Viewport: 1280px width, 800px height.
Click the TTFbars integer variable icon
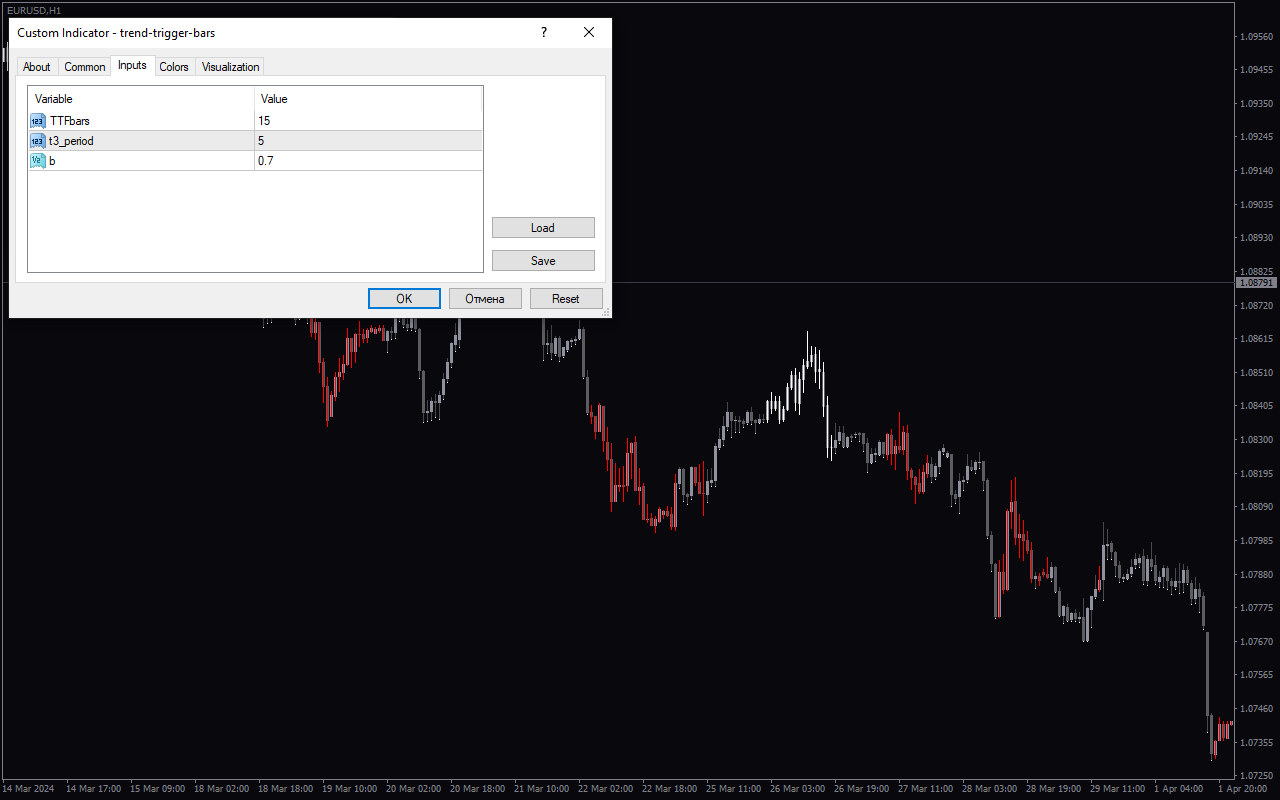(x=37, y=121)
